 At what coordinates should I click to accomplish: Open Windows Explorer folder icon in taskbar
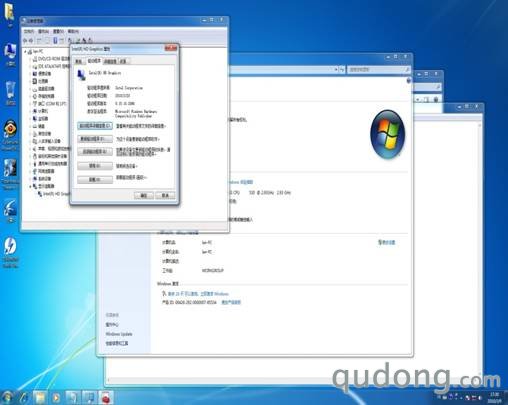coord(40,397)
